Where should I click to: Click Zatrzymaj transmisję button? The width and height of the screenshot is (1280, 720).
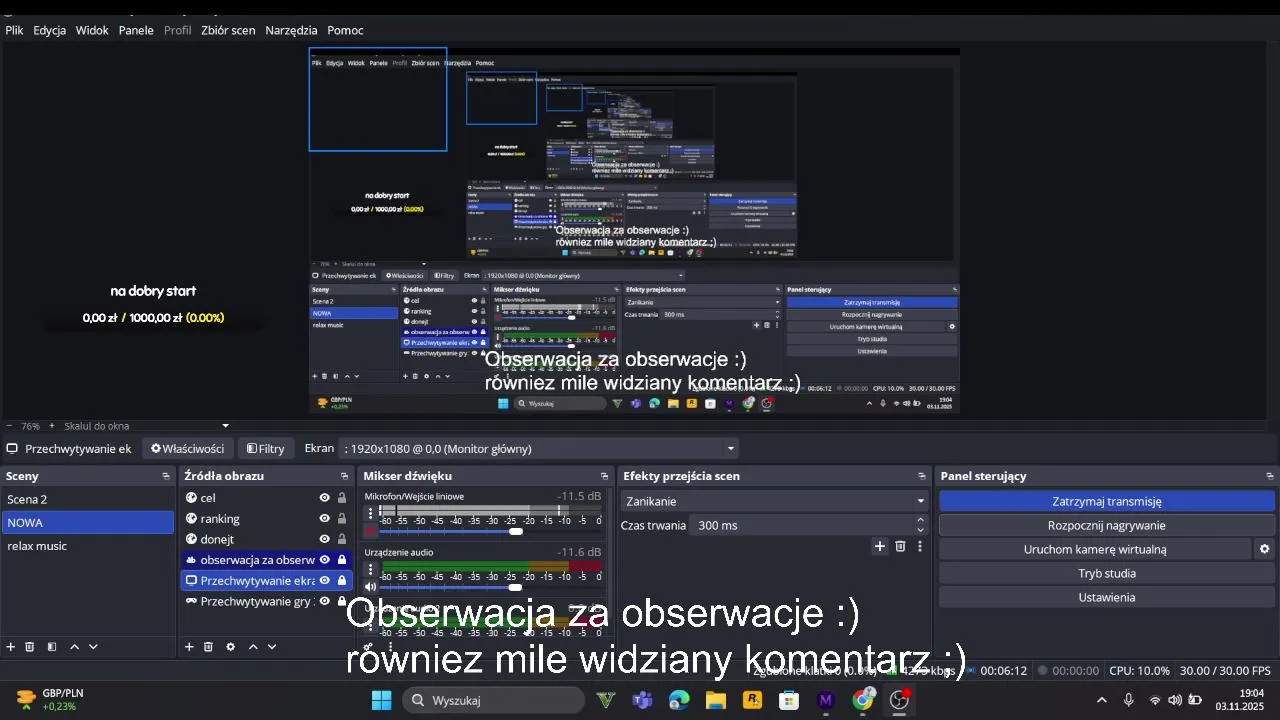(1107, 501)
